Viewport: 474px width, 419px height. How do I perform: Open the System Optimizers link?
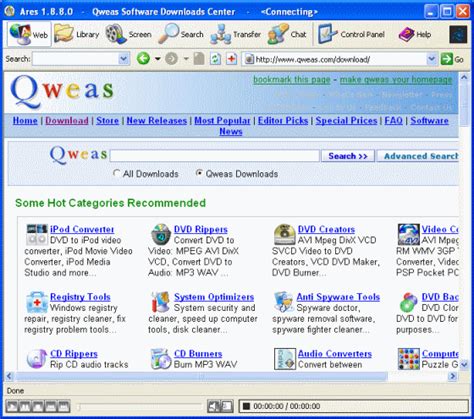click(214, 297)
